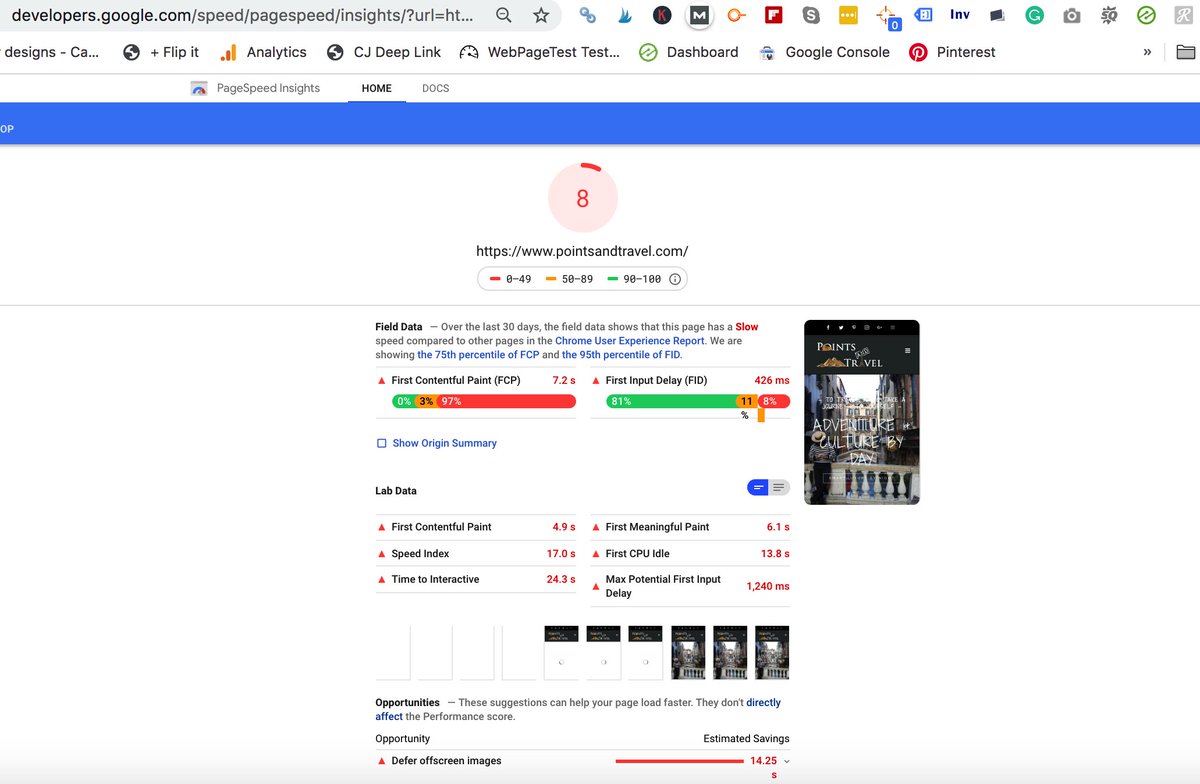Viewport: 1200px width, 784px height.
Task: Open the Analytics bookmark
Action: point(263,52)
